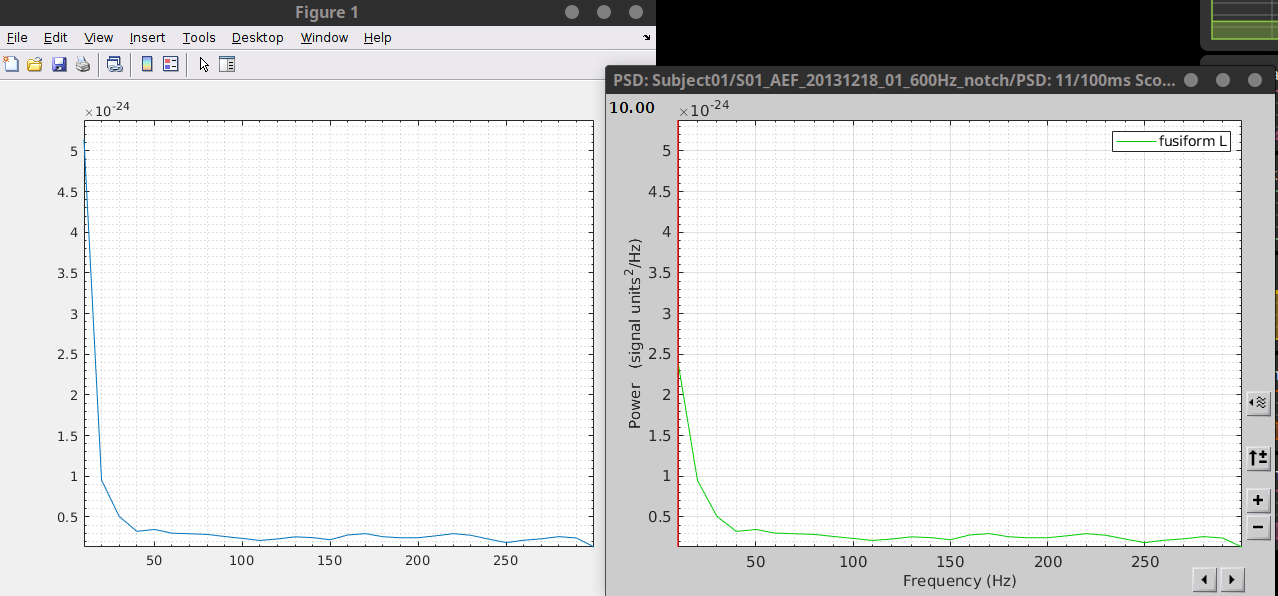This screenshot has width=1278, height=596.
Task: Click the green graph thumbnail in top-right corner
Action: 1244,20
